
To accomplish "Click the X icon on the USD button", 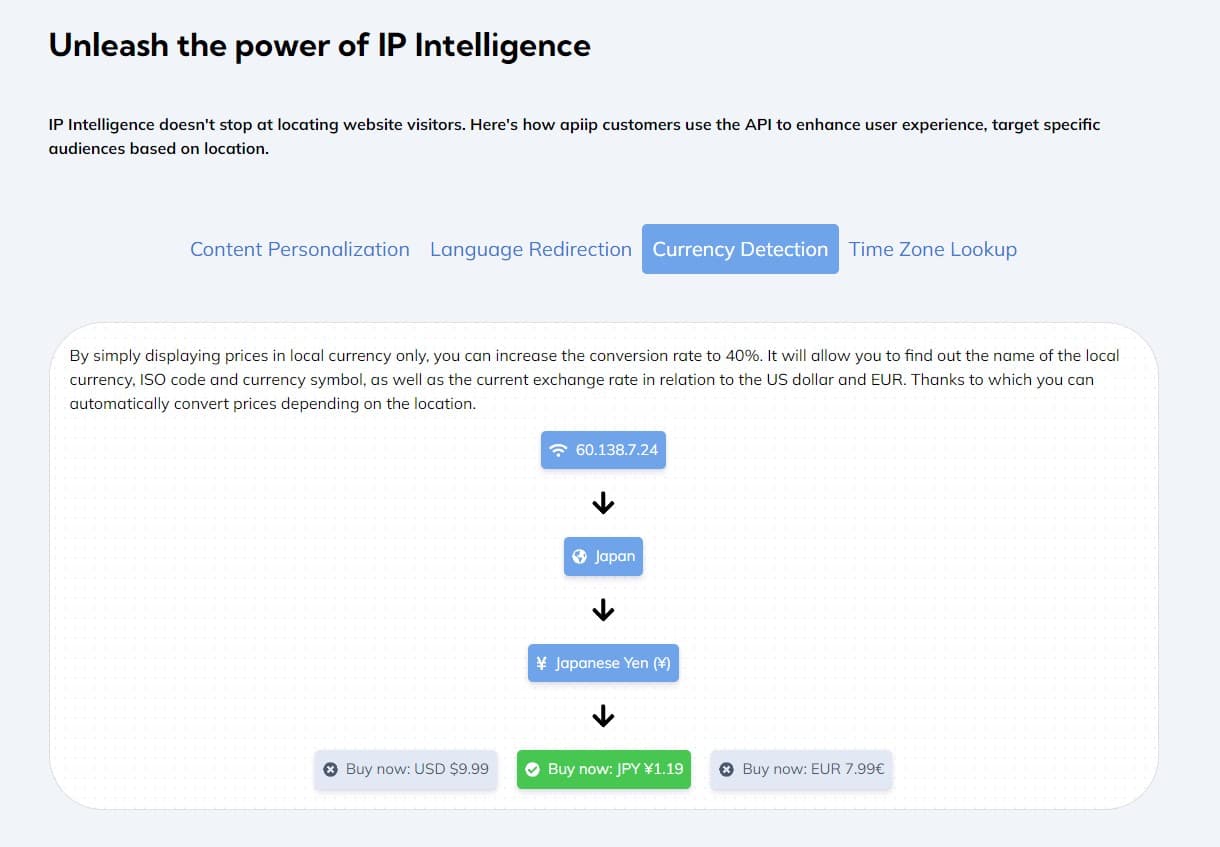I will (330, 769).
